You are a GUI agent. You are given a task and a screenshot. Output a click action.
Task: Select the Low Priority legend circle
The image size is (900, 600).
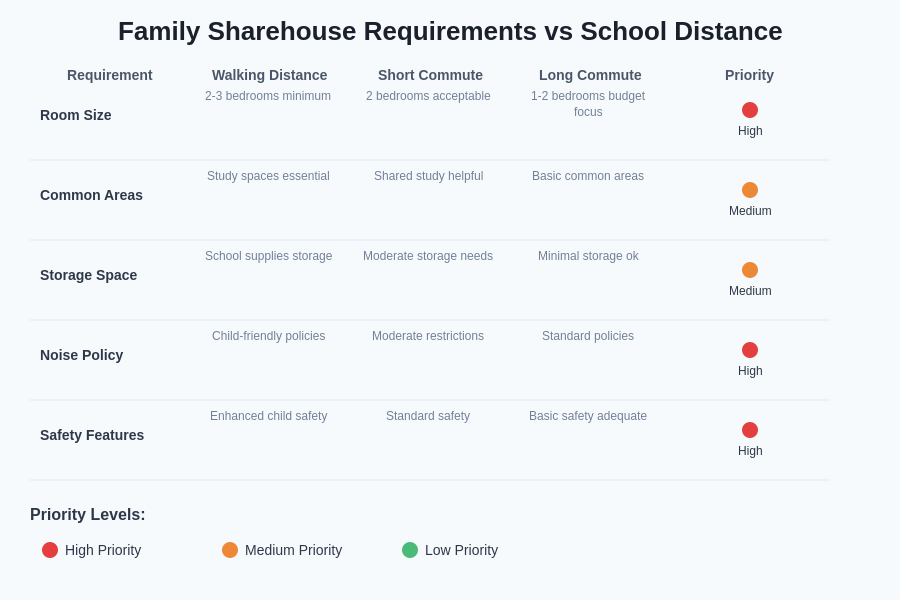tap(410, 550)
